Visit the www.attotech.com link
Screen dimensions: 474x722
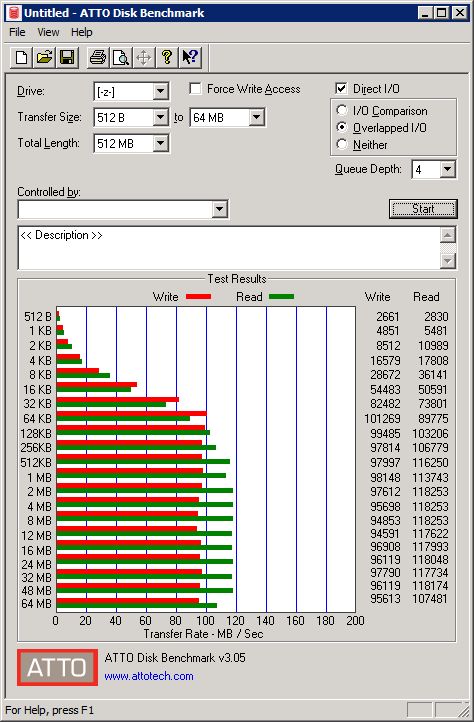[149, 676]
